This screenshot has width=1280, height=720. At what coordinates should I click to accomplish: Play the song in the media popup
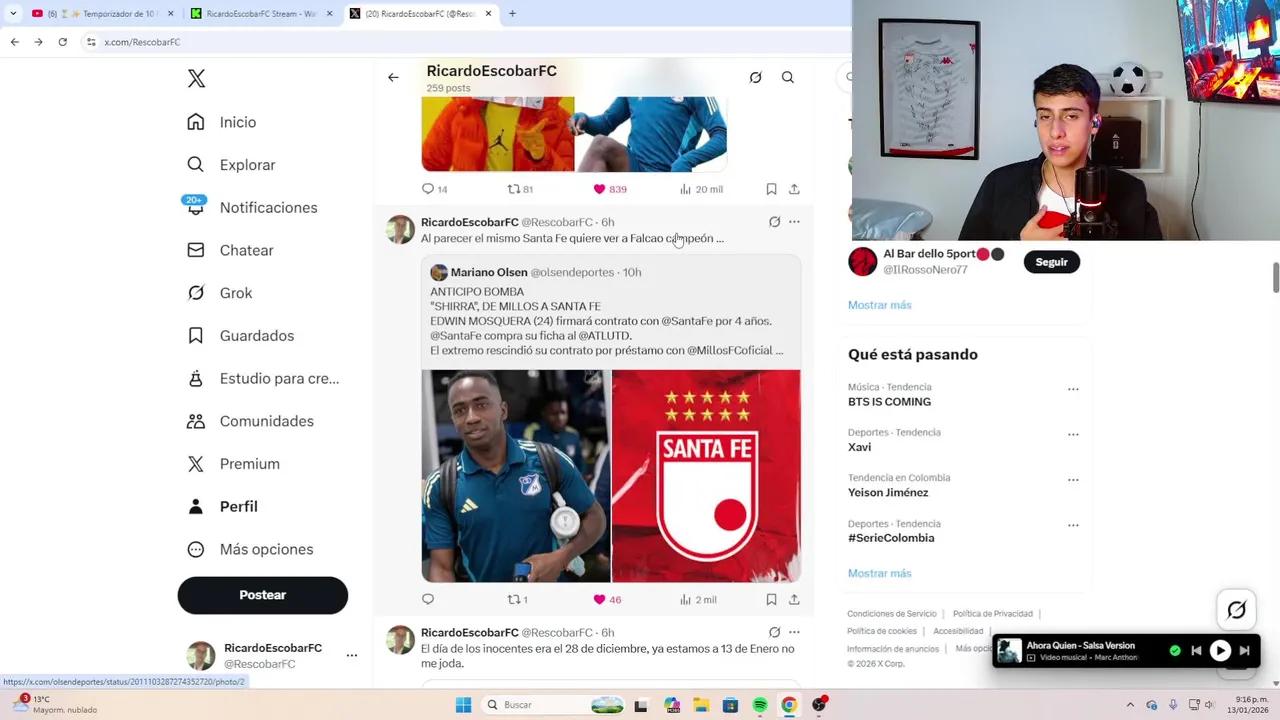[1220, 651]
